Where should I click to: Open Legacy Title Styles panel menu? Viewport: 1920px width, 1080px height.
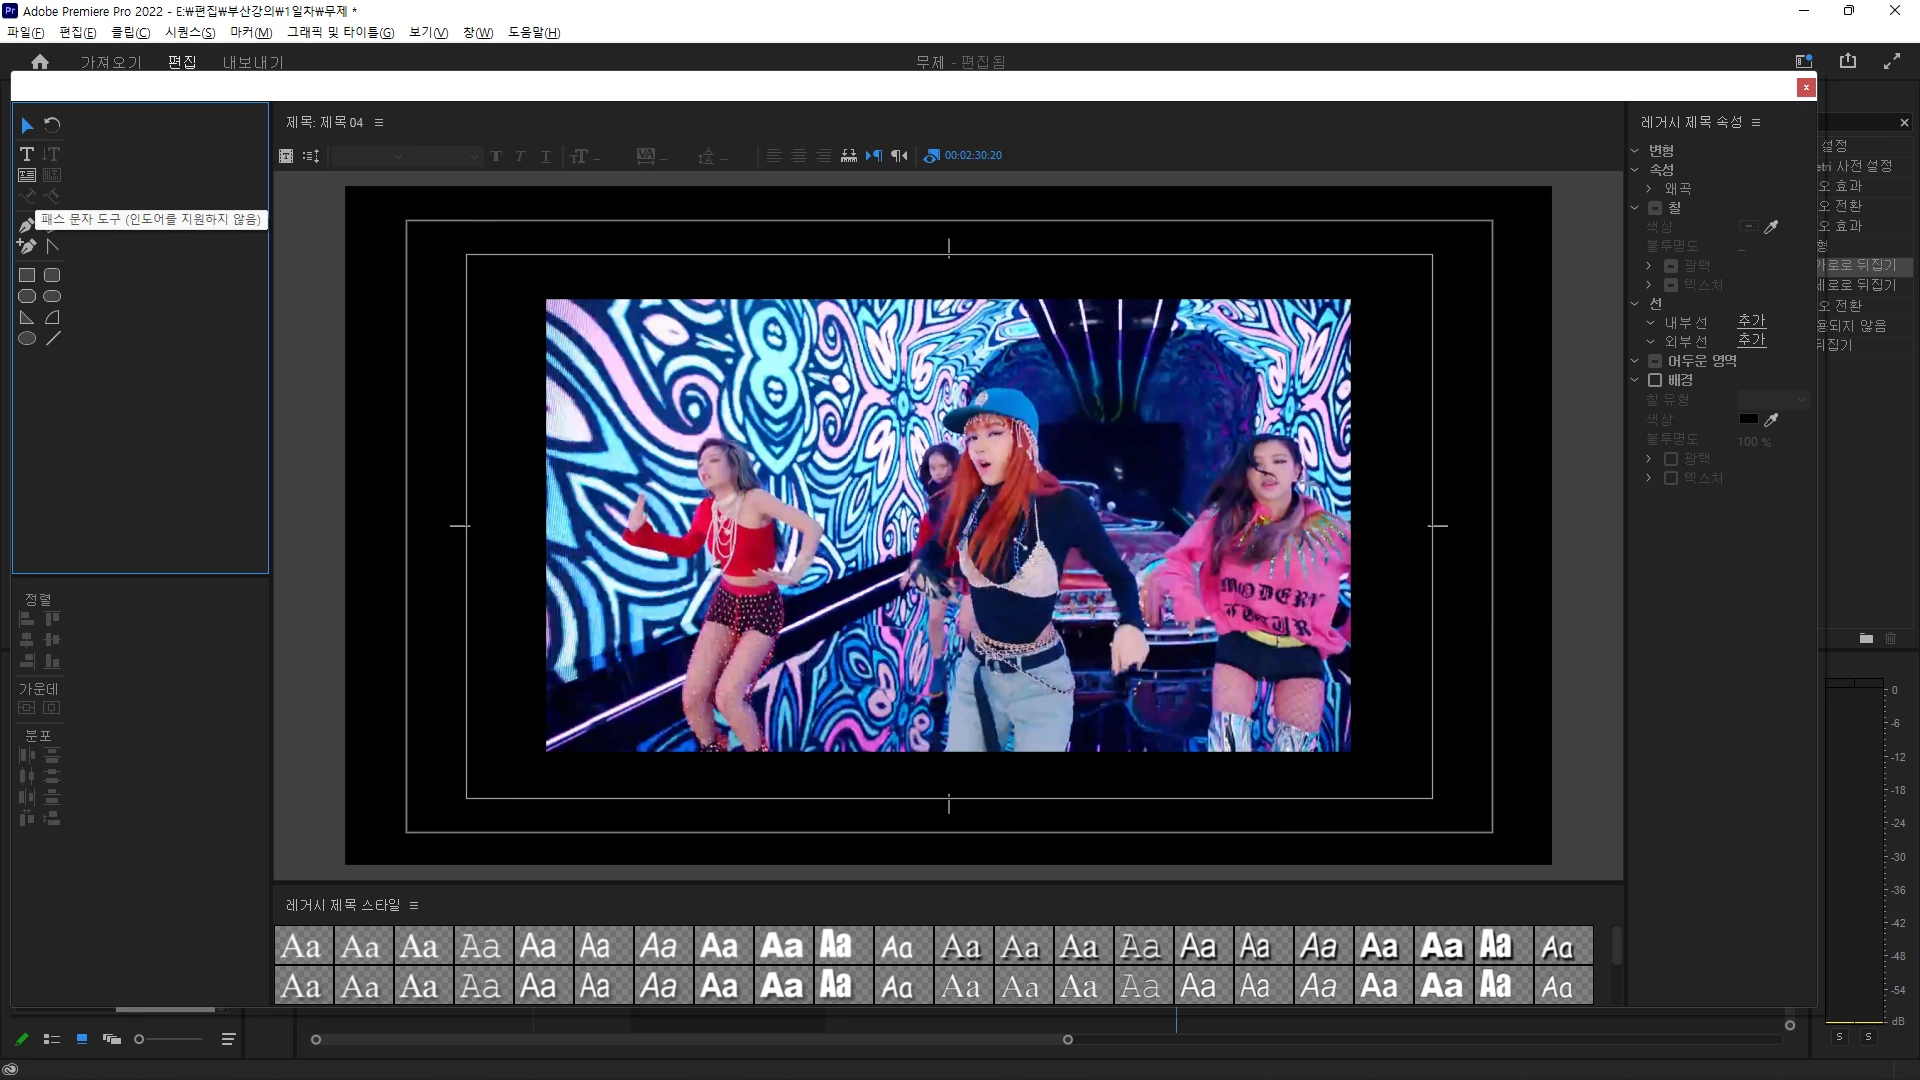tap(414, 906)
